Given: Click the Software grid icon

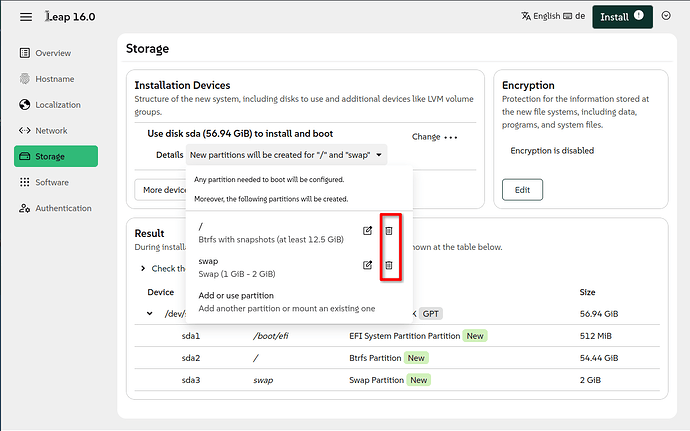Looking at the screenshot, I should 25,182.
